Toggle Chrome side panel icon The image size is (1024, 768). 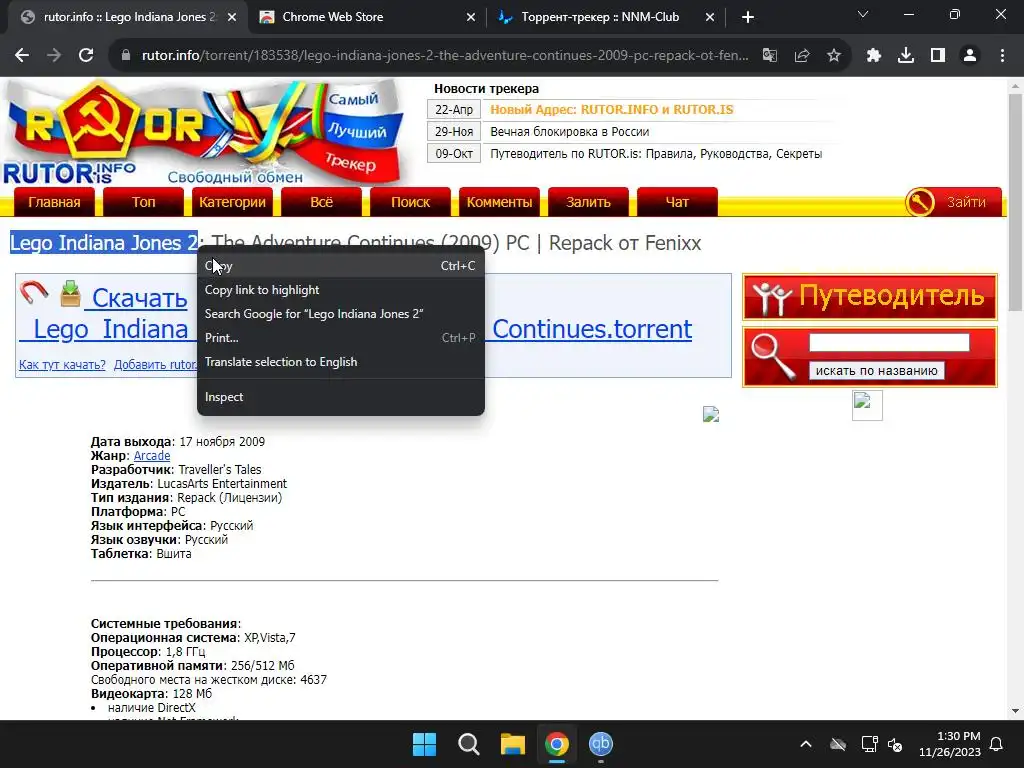(938, 56)
